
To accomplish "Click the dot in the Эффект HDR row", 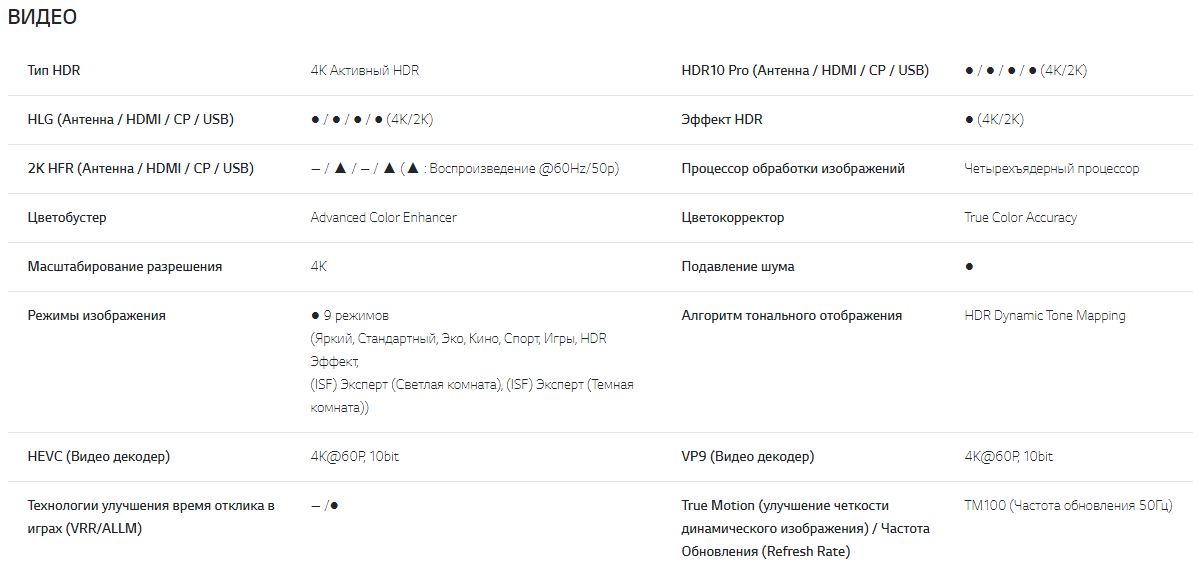I will 969,120.
